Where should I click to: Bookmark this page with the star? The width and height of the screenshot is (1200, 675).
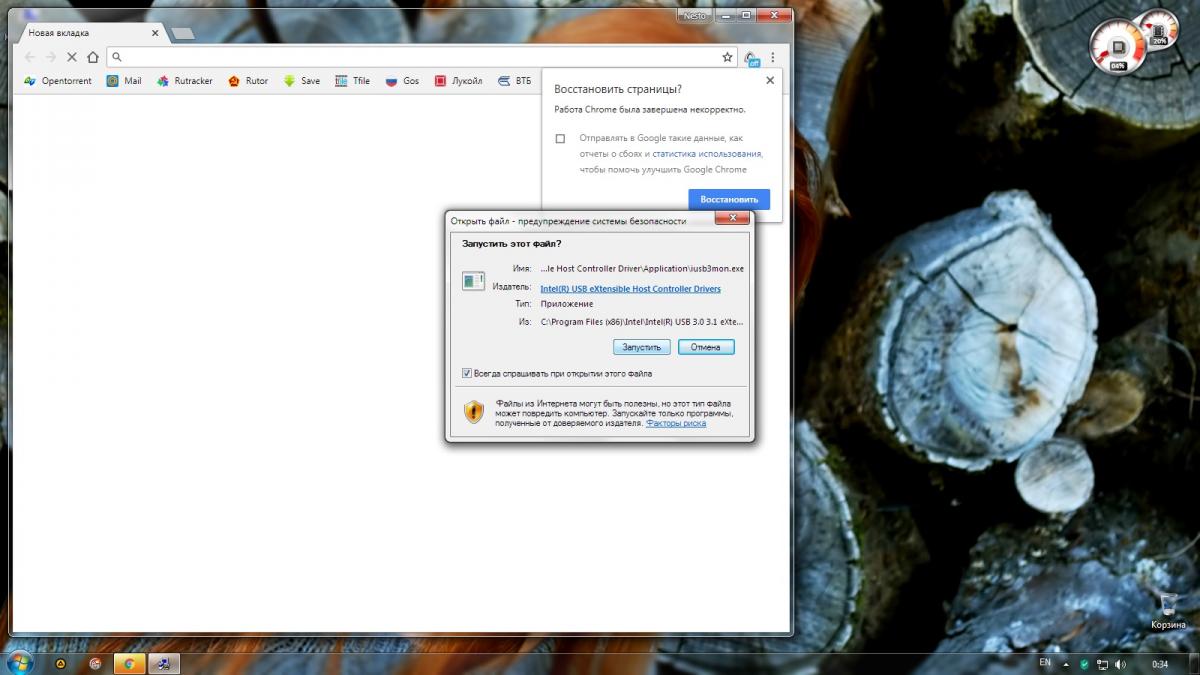pyautogui.click(x=727, y=57)
